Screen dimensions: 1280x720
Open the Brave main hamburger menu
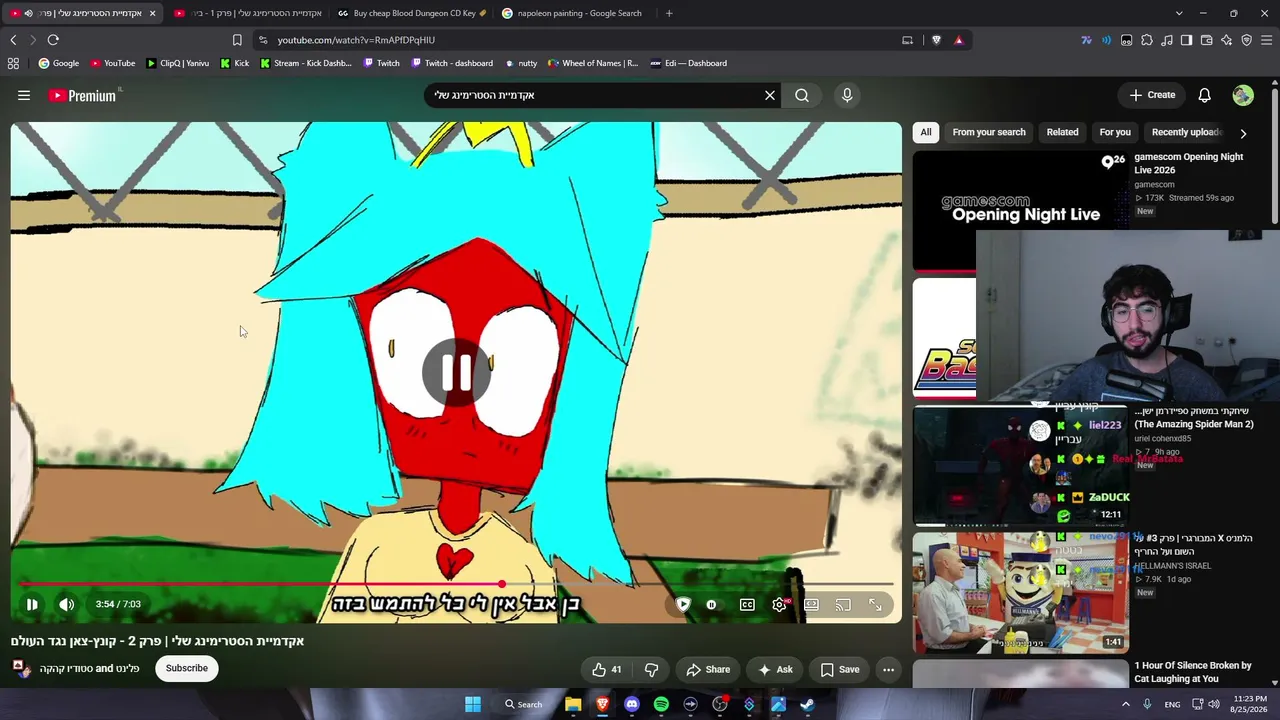[x=1266, y=40]
